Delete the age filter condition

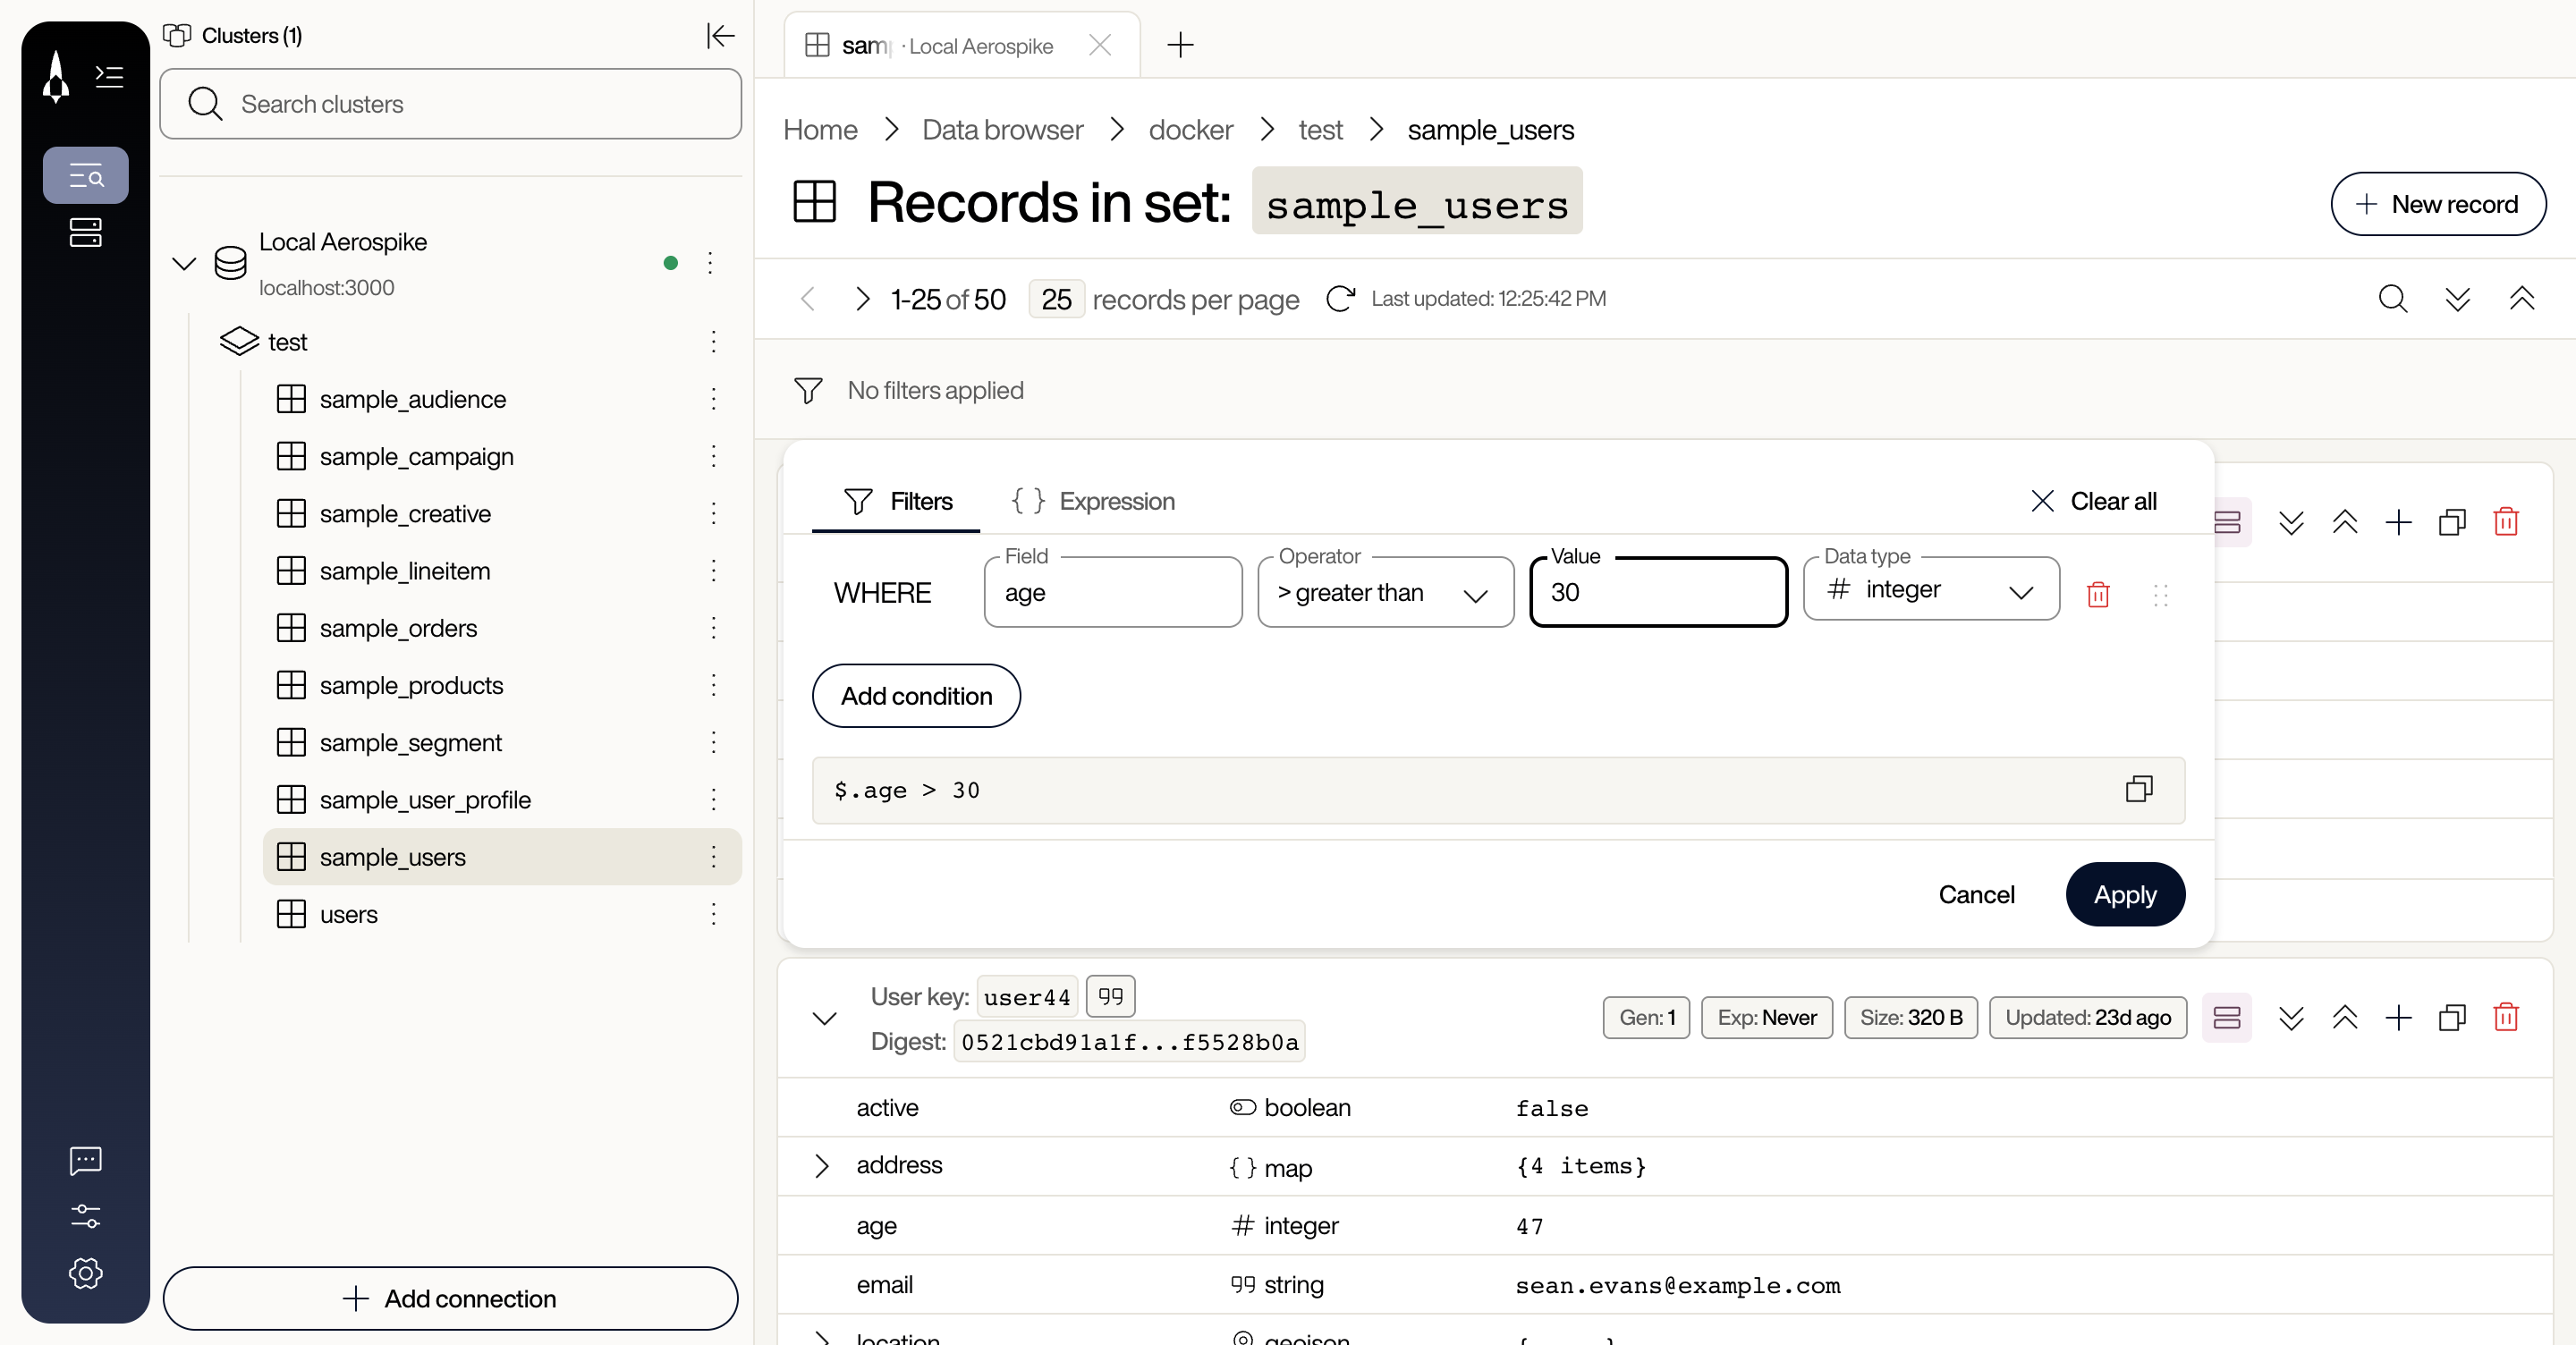click(x=2098, y=594)
